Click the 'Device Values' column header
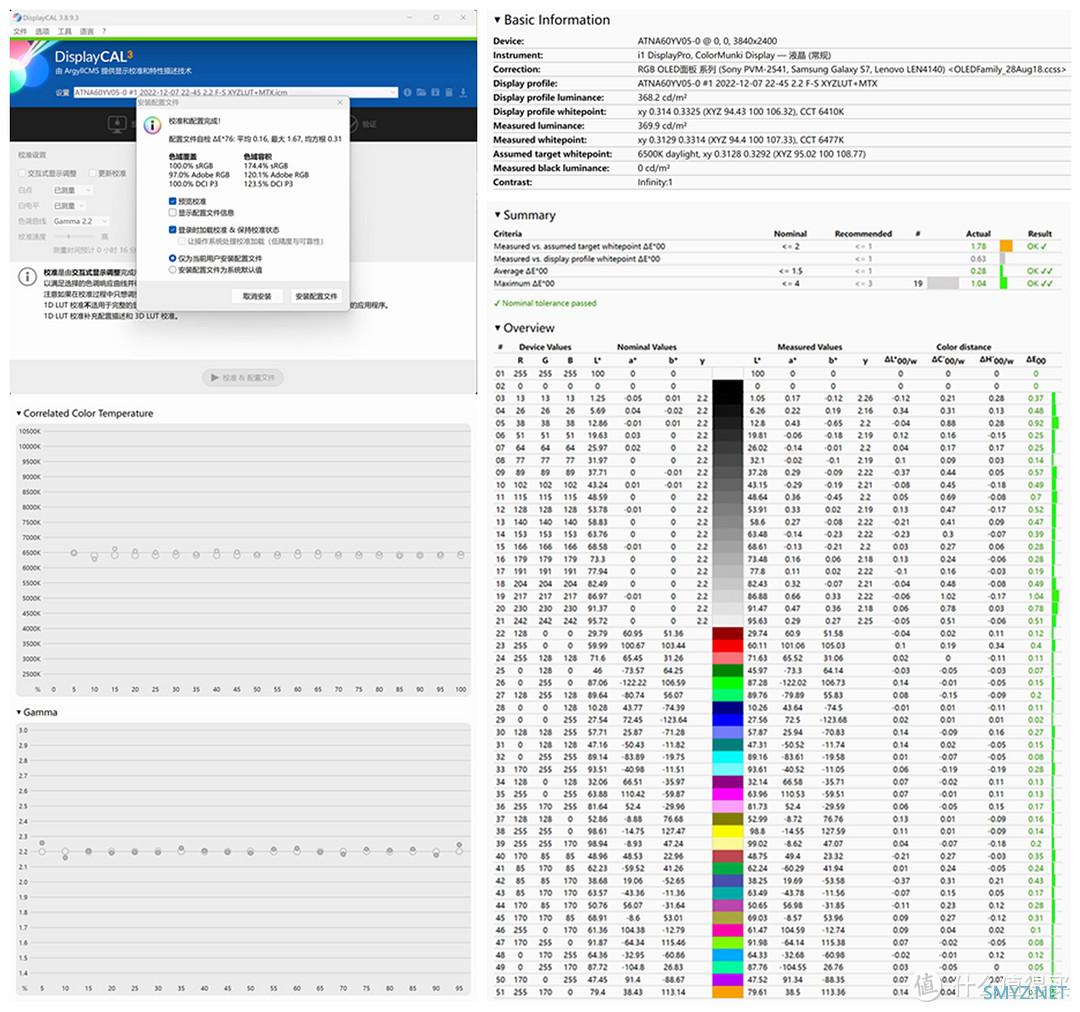The height and width of the screenshot is (1012, 1080). coord(545,347)
